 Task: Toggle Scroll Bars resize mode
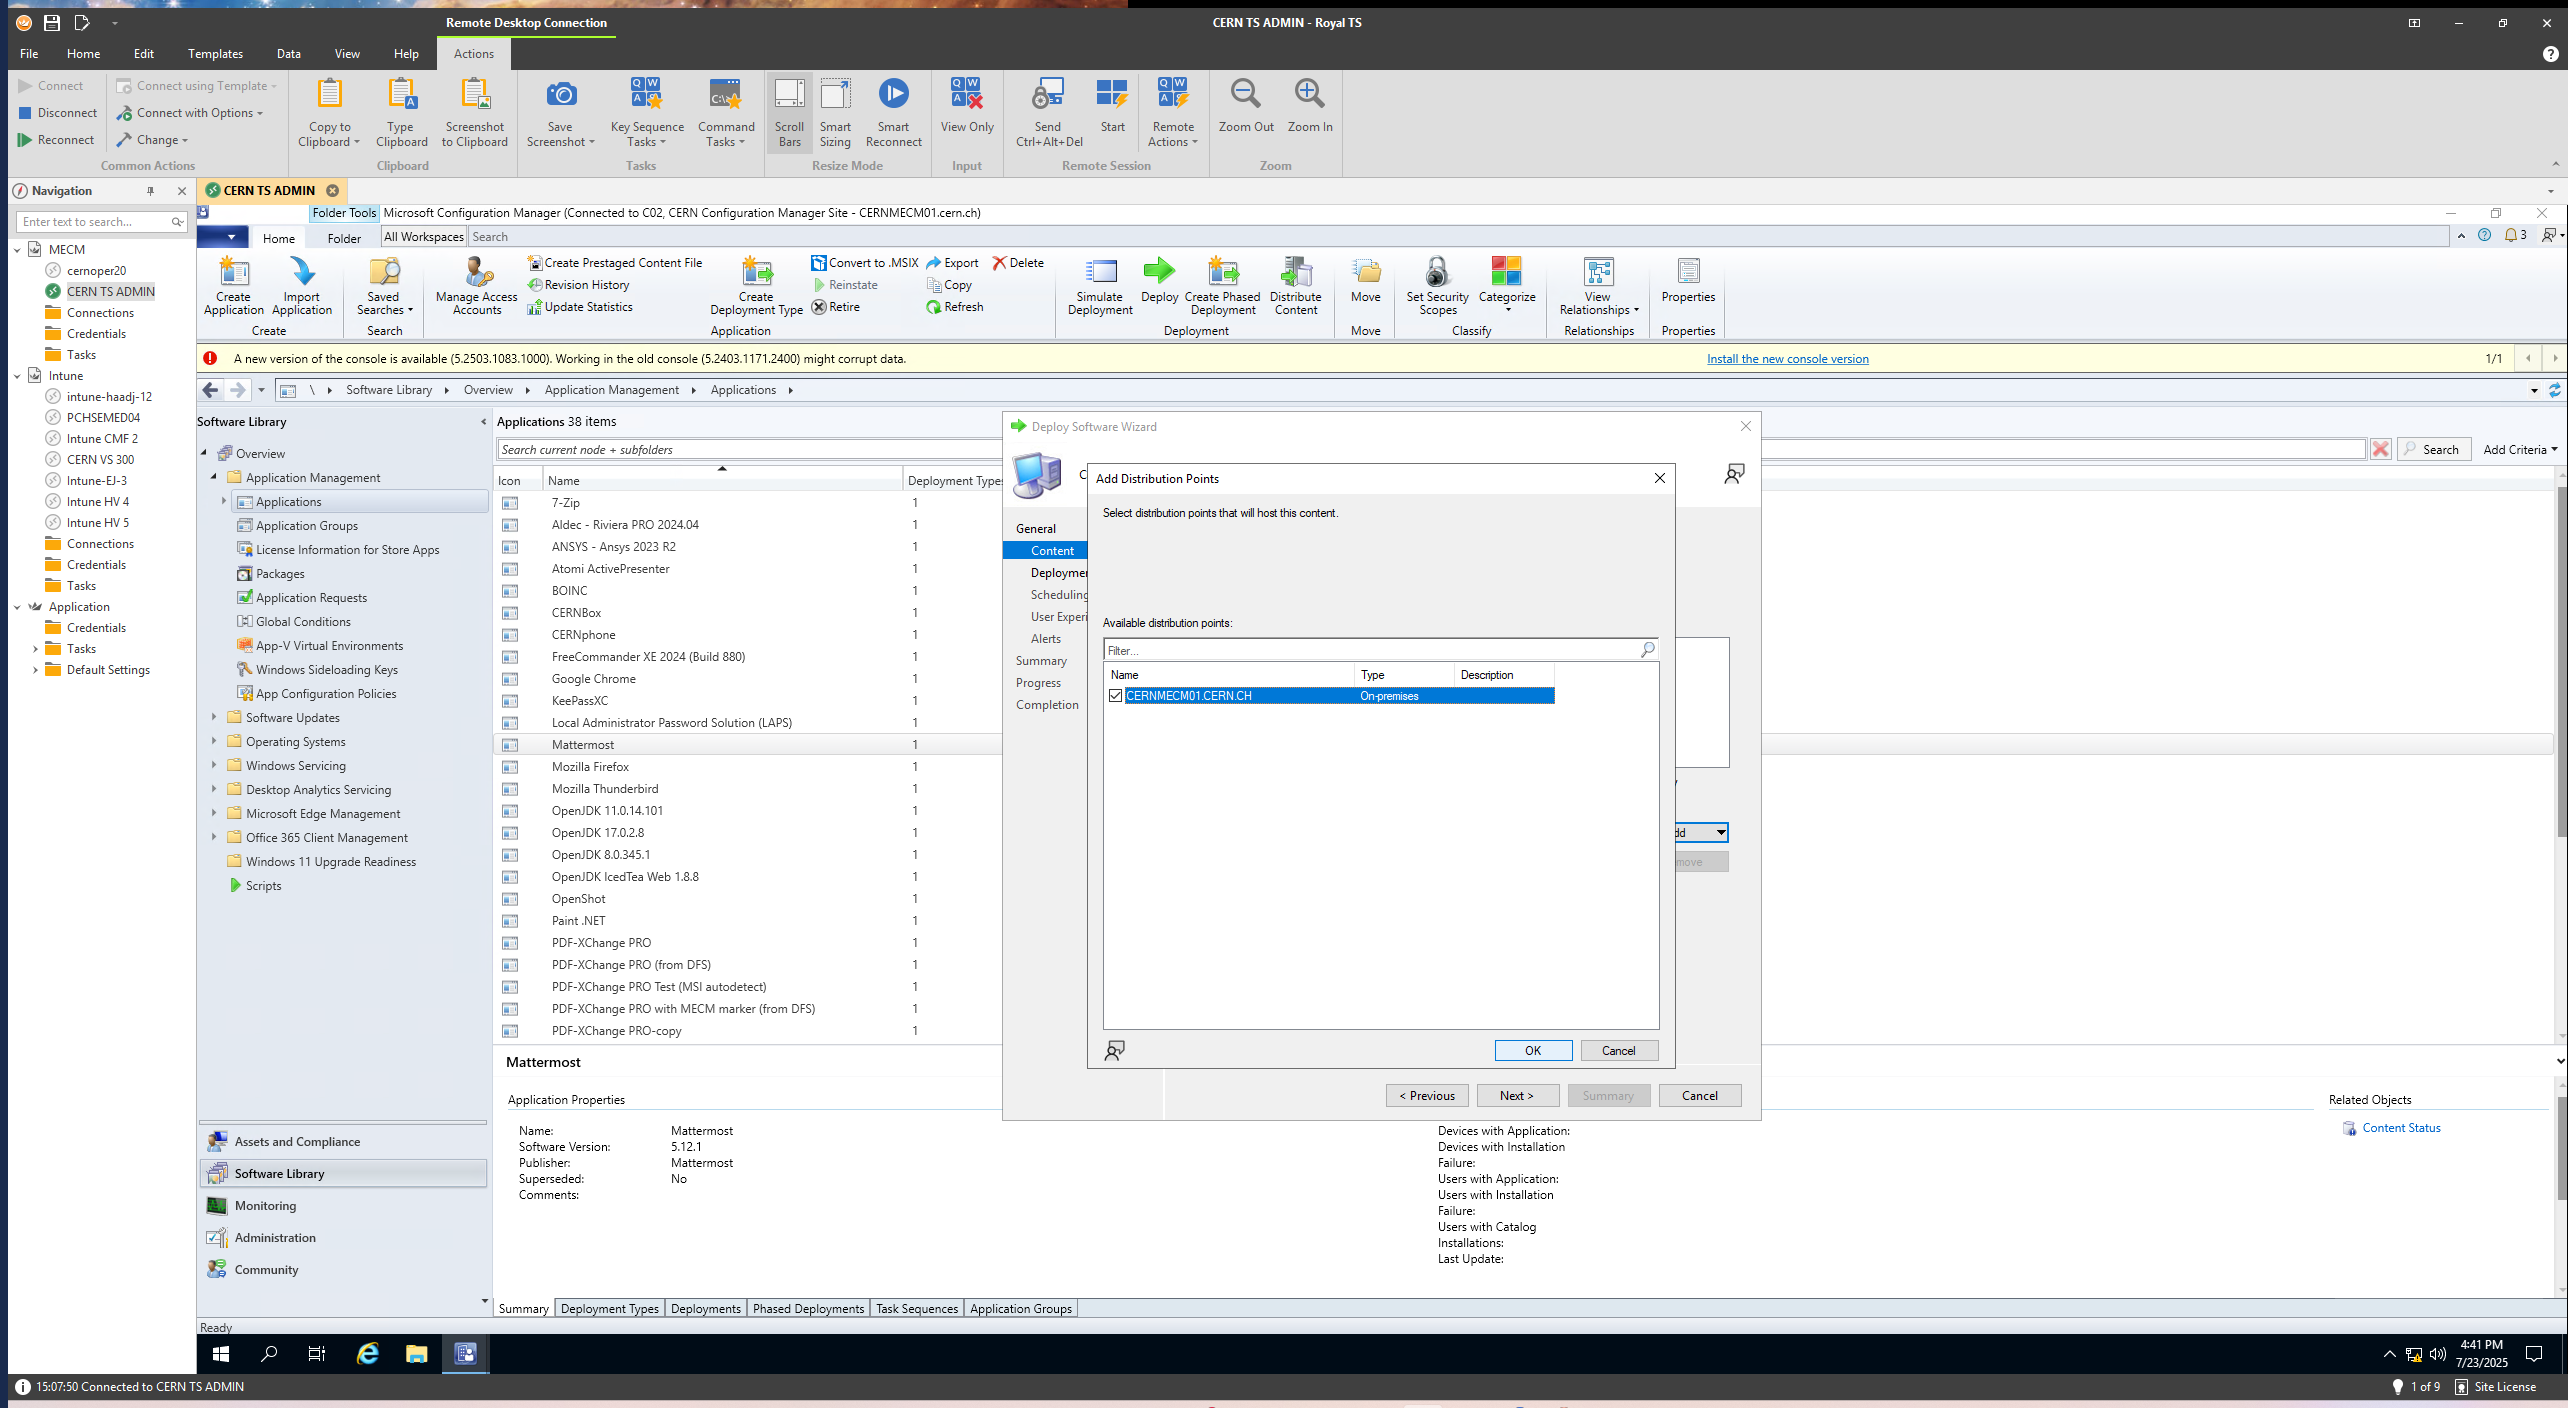pyautogui.click(x=789, y=113)
